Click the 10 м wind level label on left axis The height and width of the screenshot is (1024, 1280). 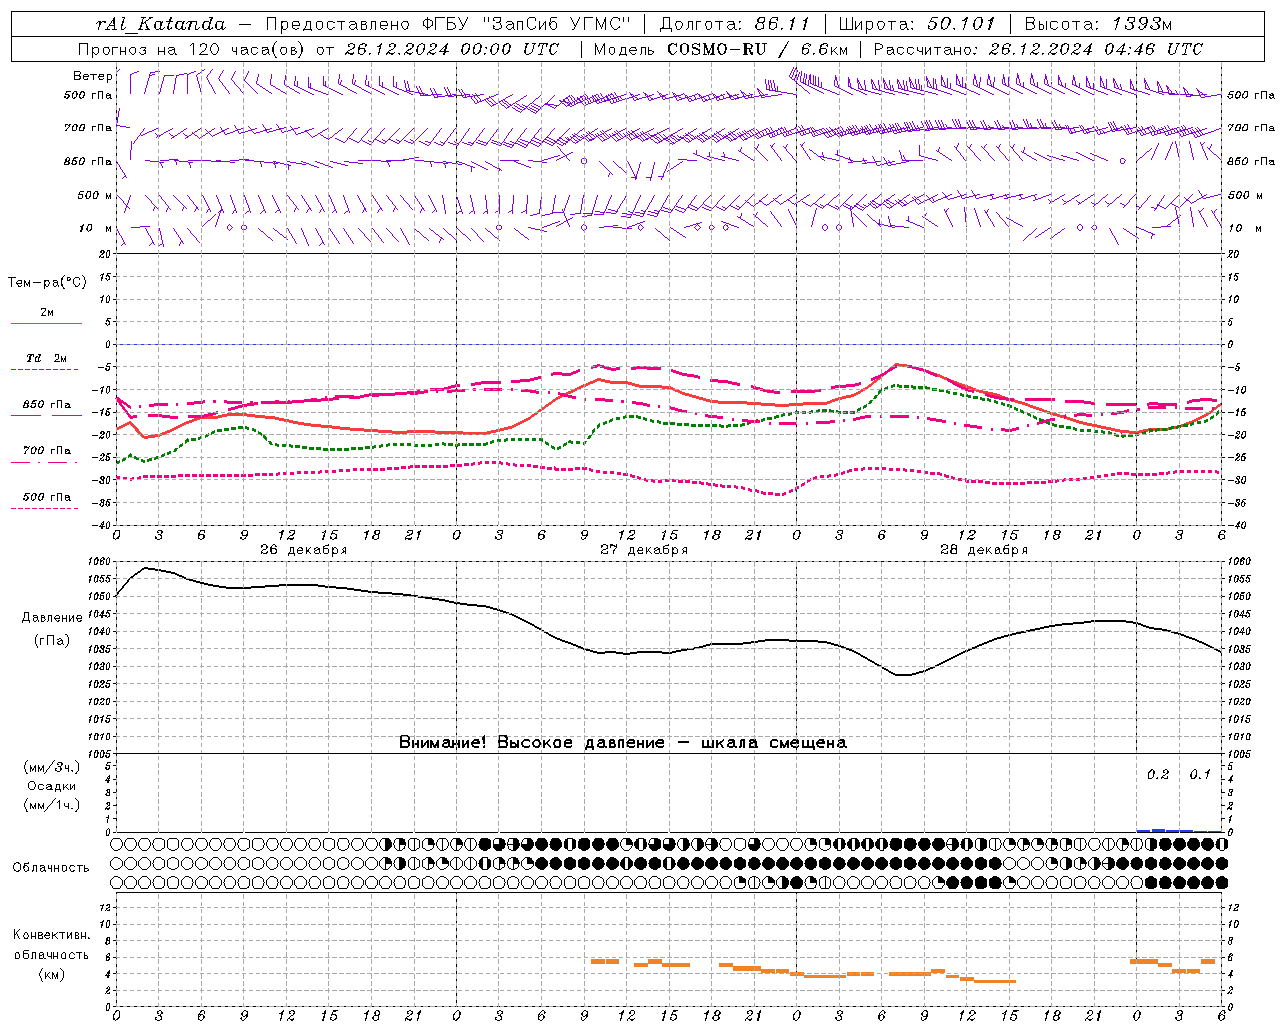[x=96, y=229]
